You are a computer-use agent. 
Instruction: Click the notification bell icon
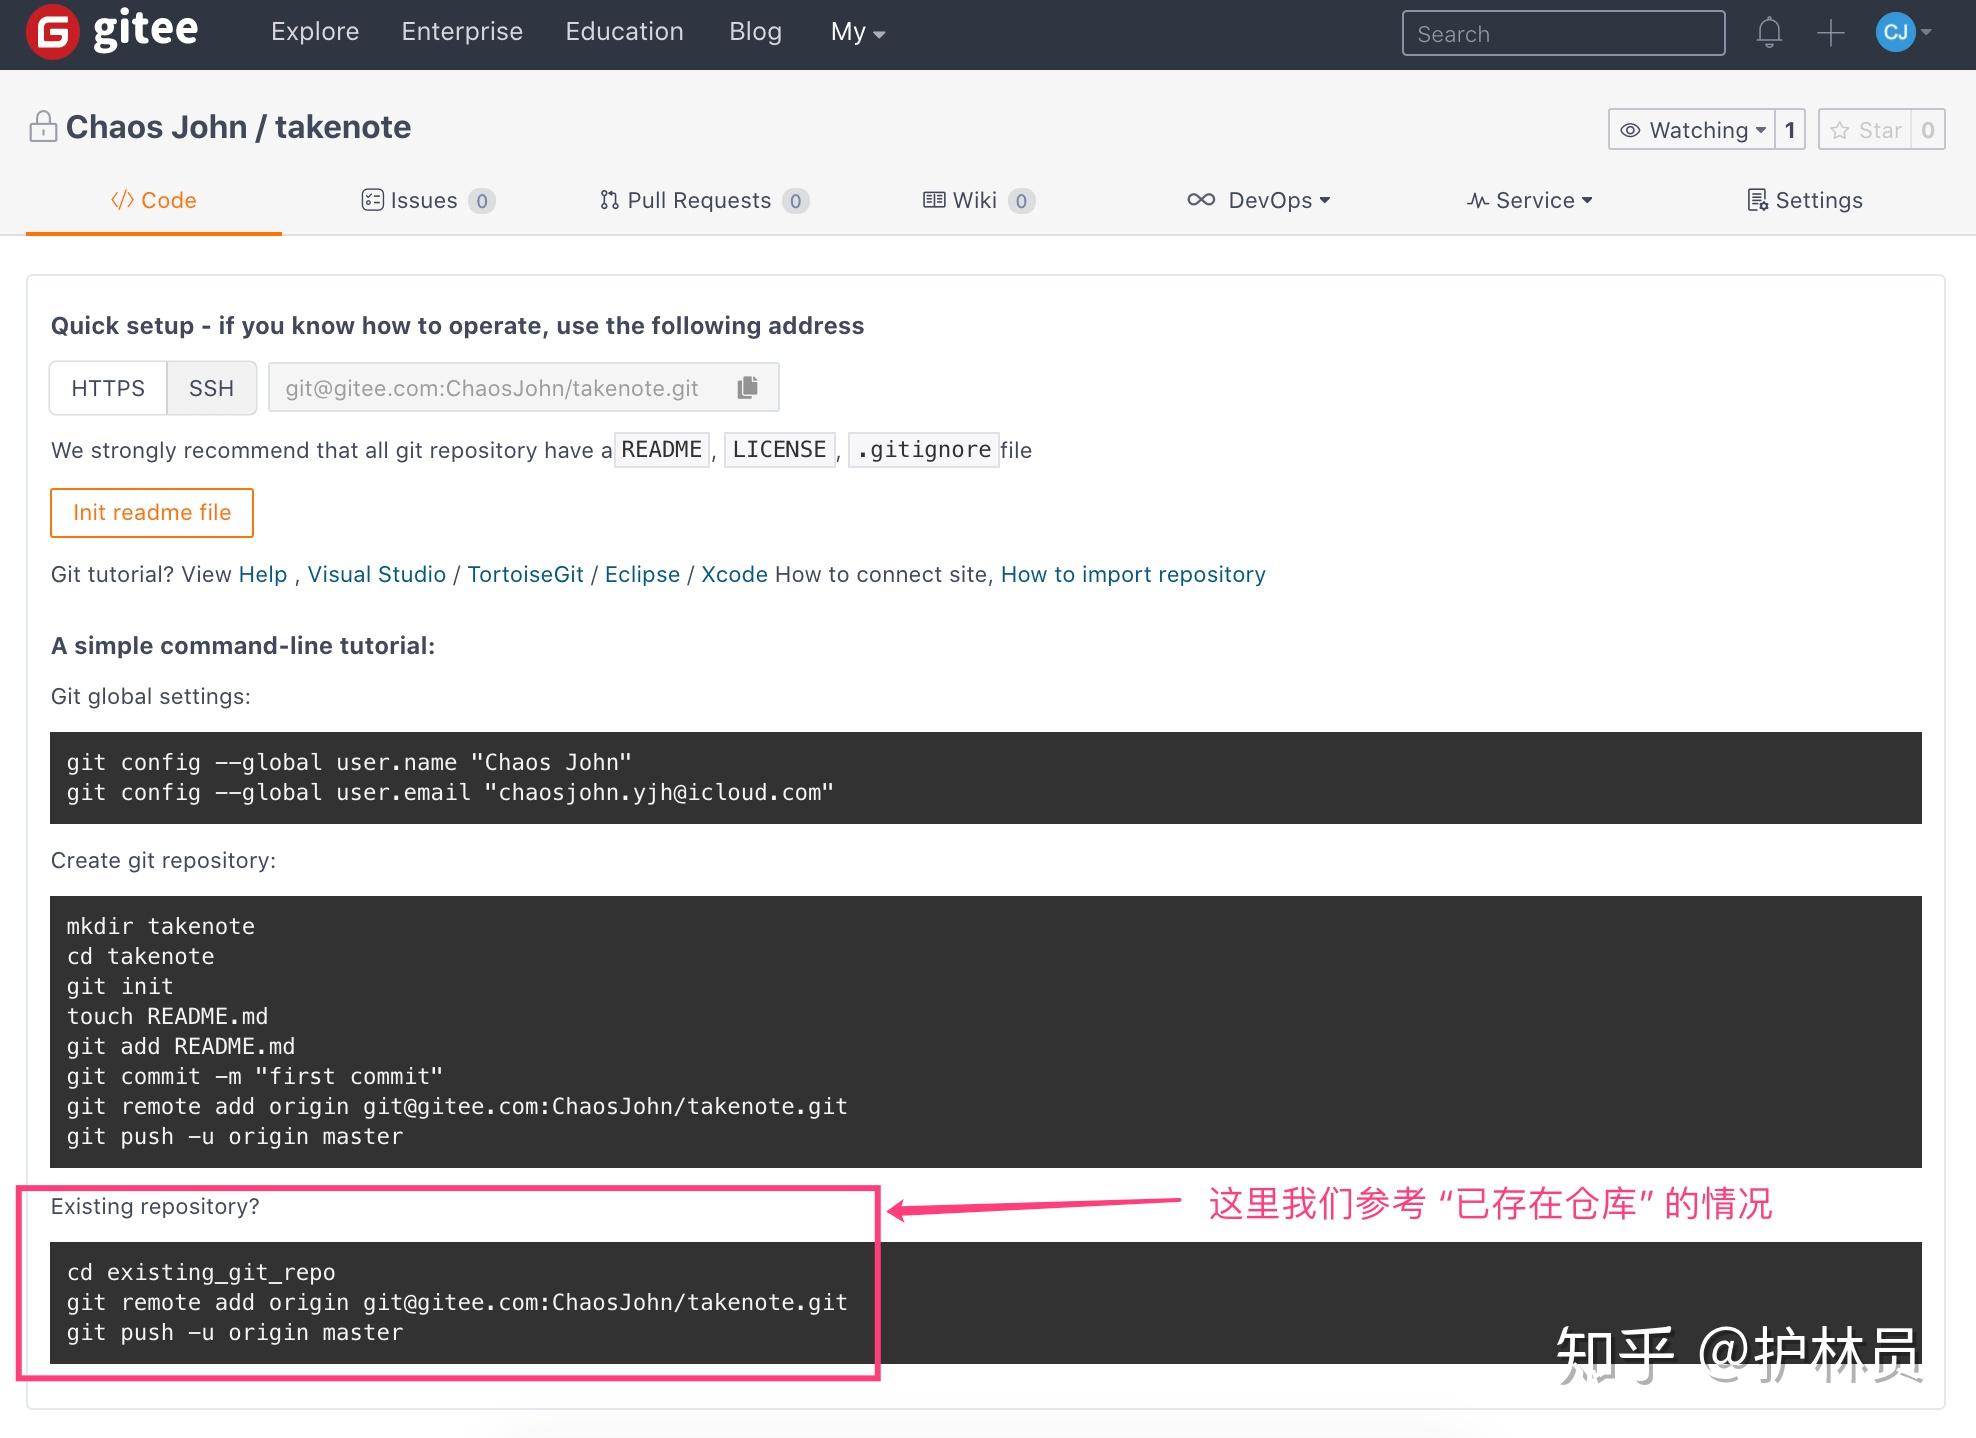1769,31
